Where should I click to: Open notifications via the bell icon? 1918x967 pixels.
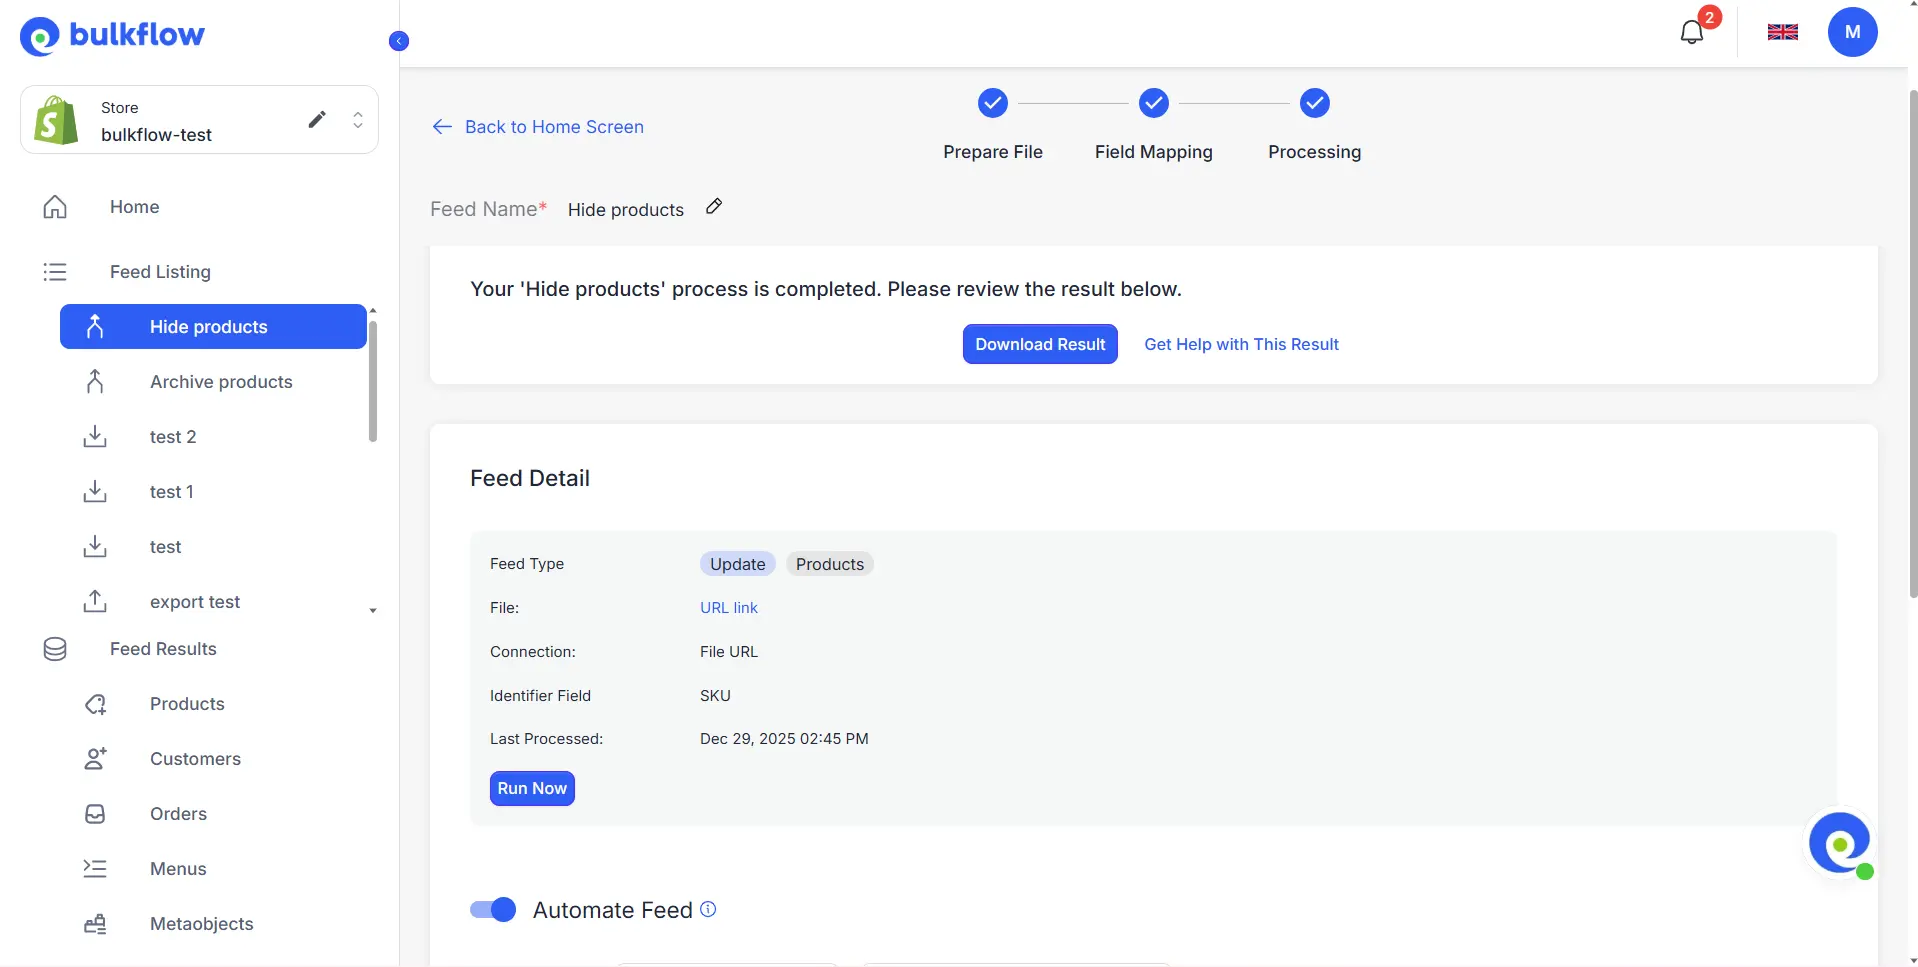click(x=1693, y=32)
